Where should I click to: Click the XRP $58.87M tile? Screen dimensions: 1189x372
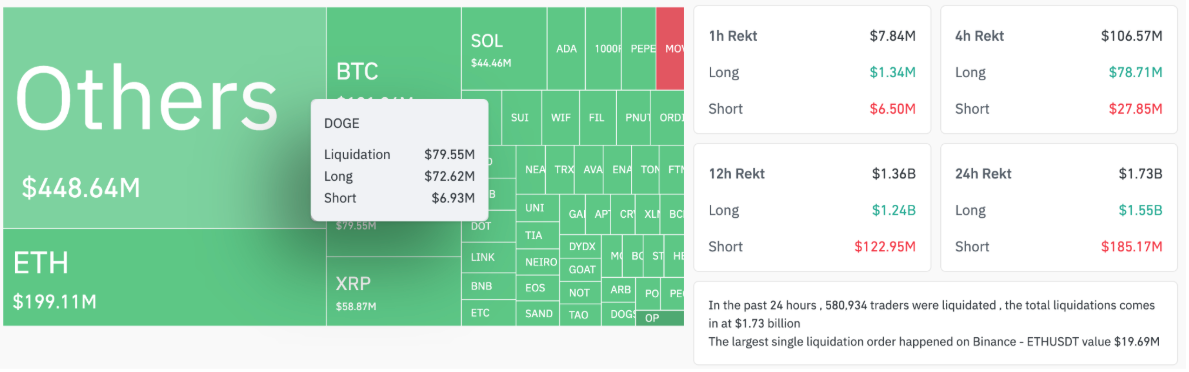pos(394,292)
